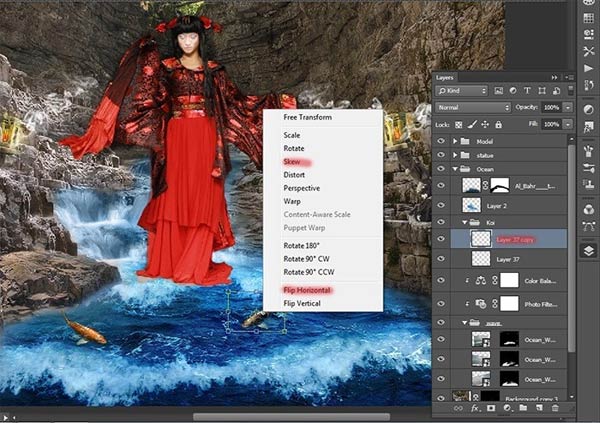Select Warp in the context menu

pos(292,201)
